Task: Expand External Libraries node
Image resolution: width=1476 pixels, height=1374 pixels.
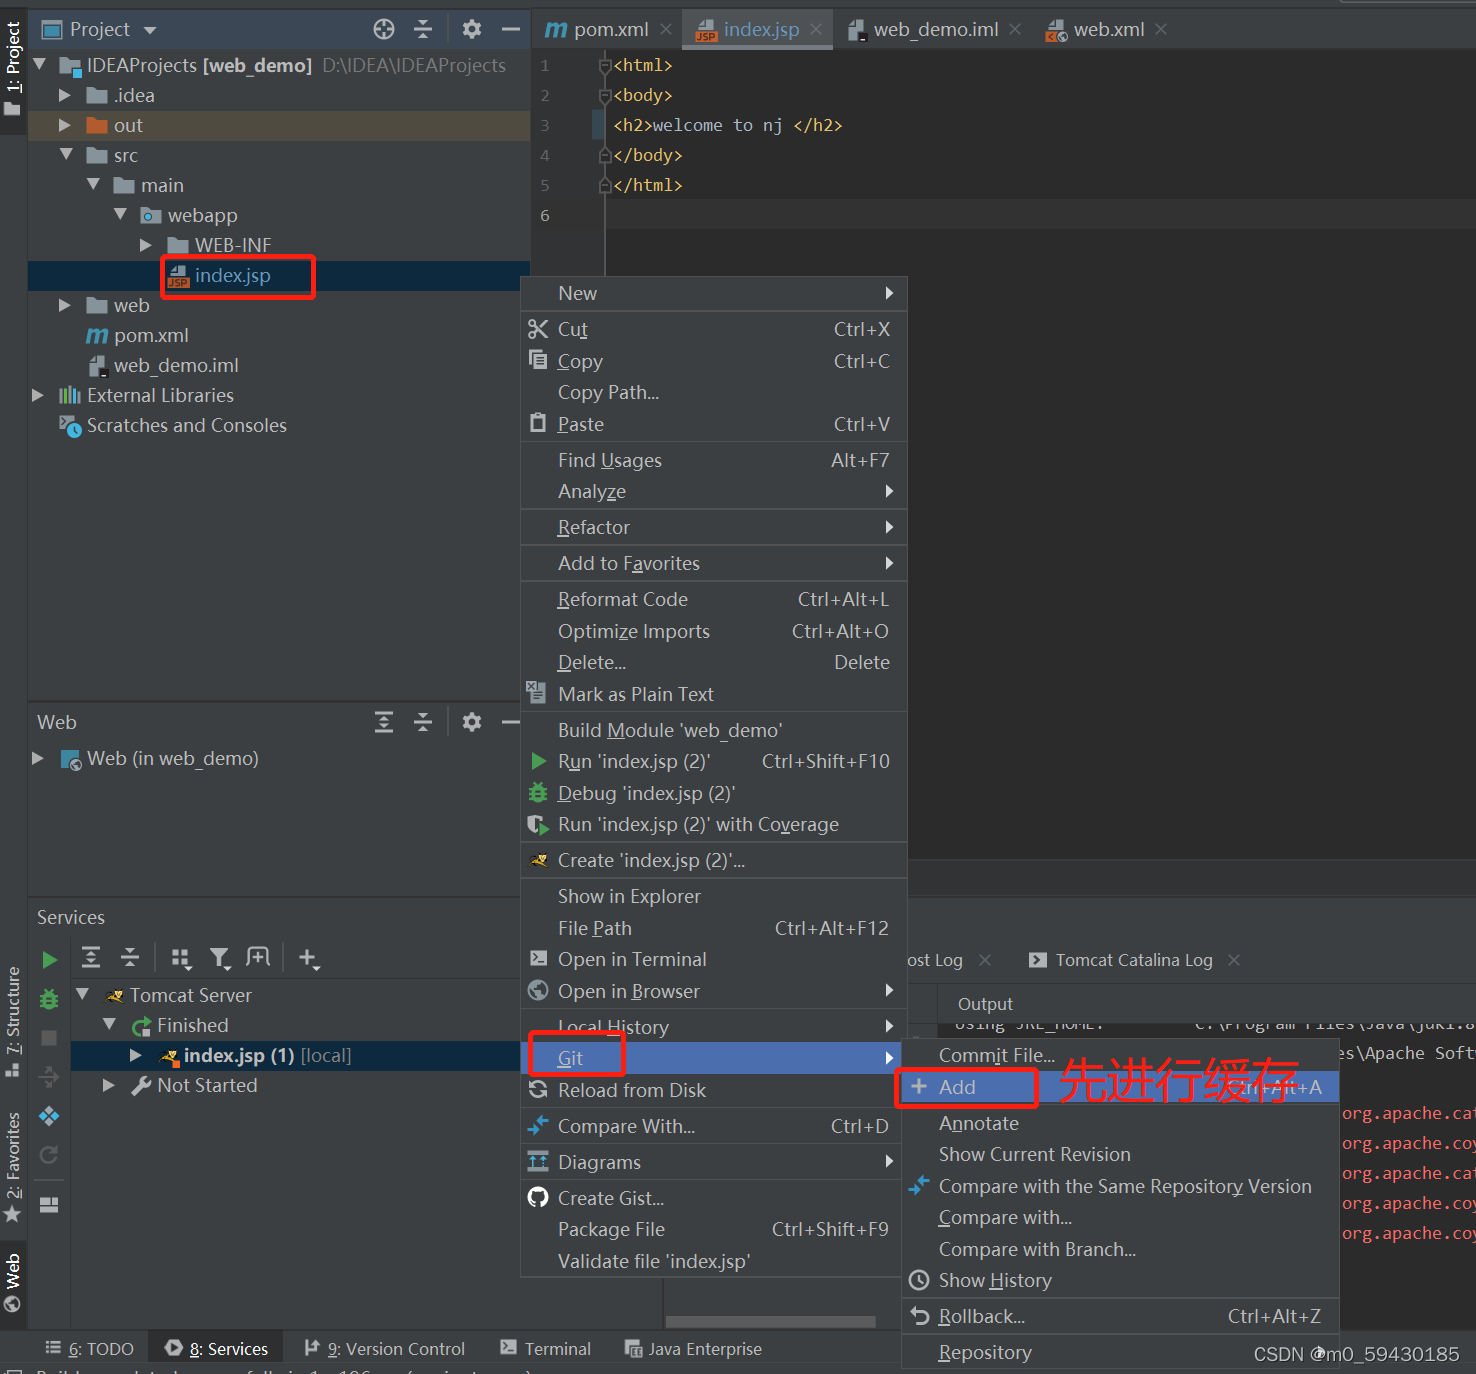Action: (x=38, y=395)
